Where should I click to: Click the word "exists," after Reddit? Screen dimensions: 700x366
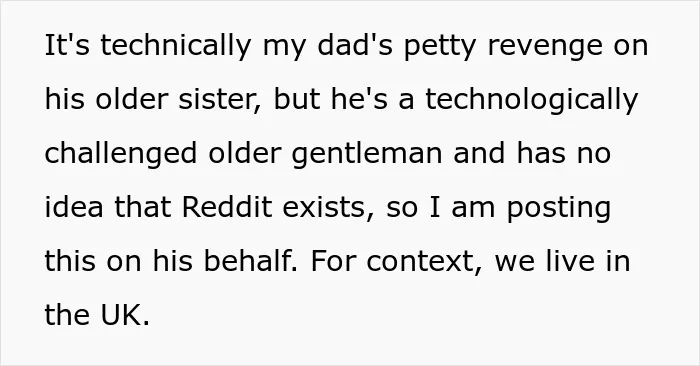[x=328, y=208]
